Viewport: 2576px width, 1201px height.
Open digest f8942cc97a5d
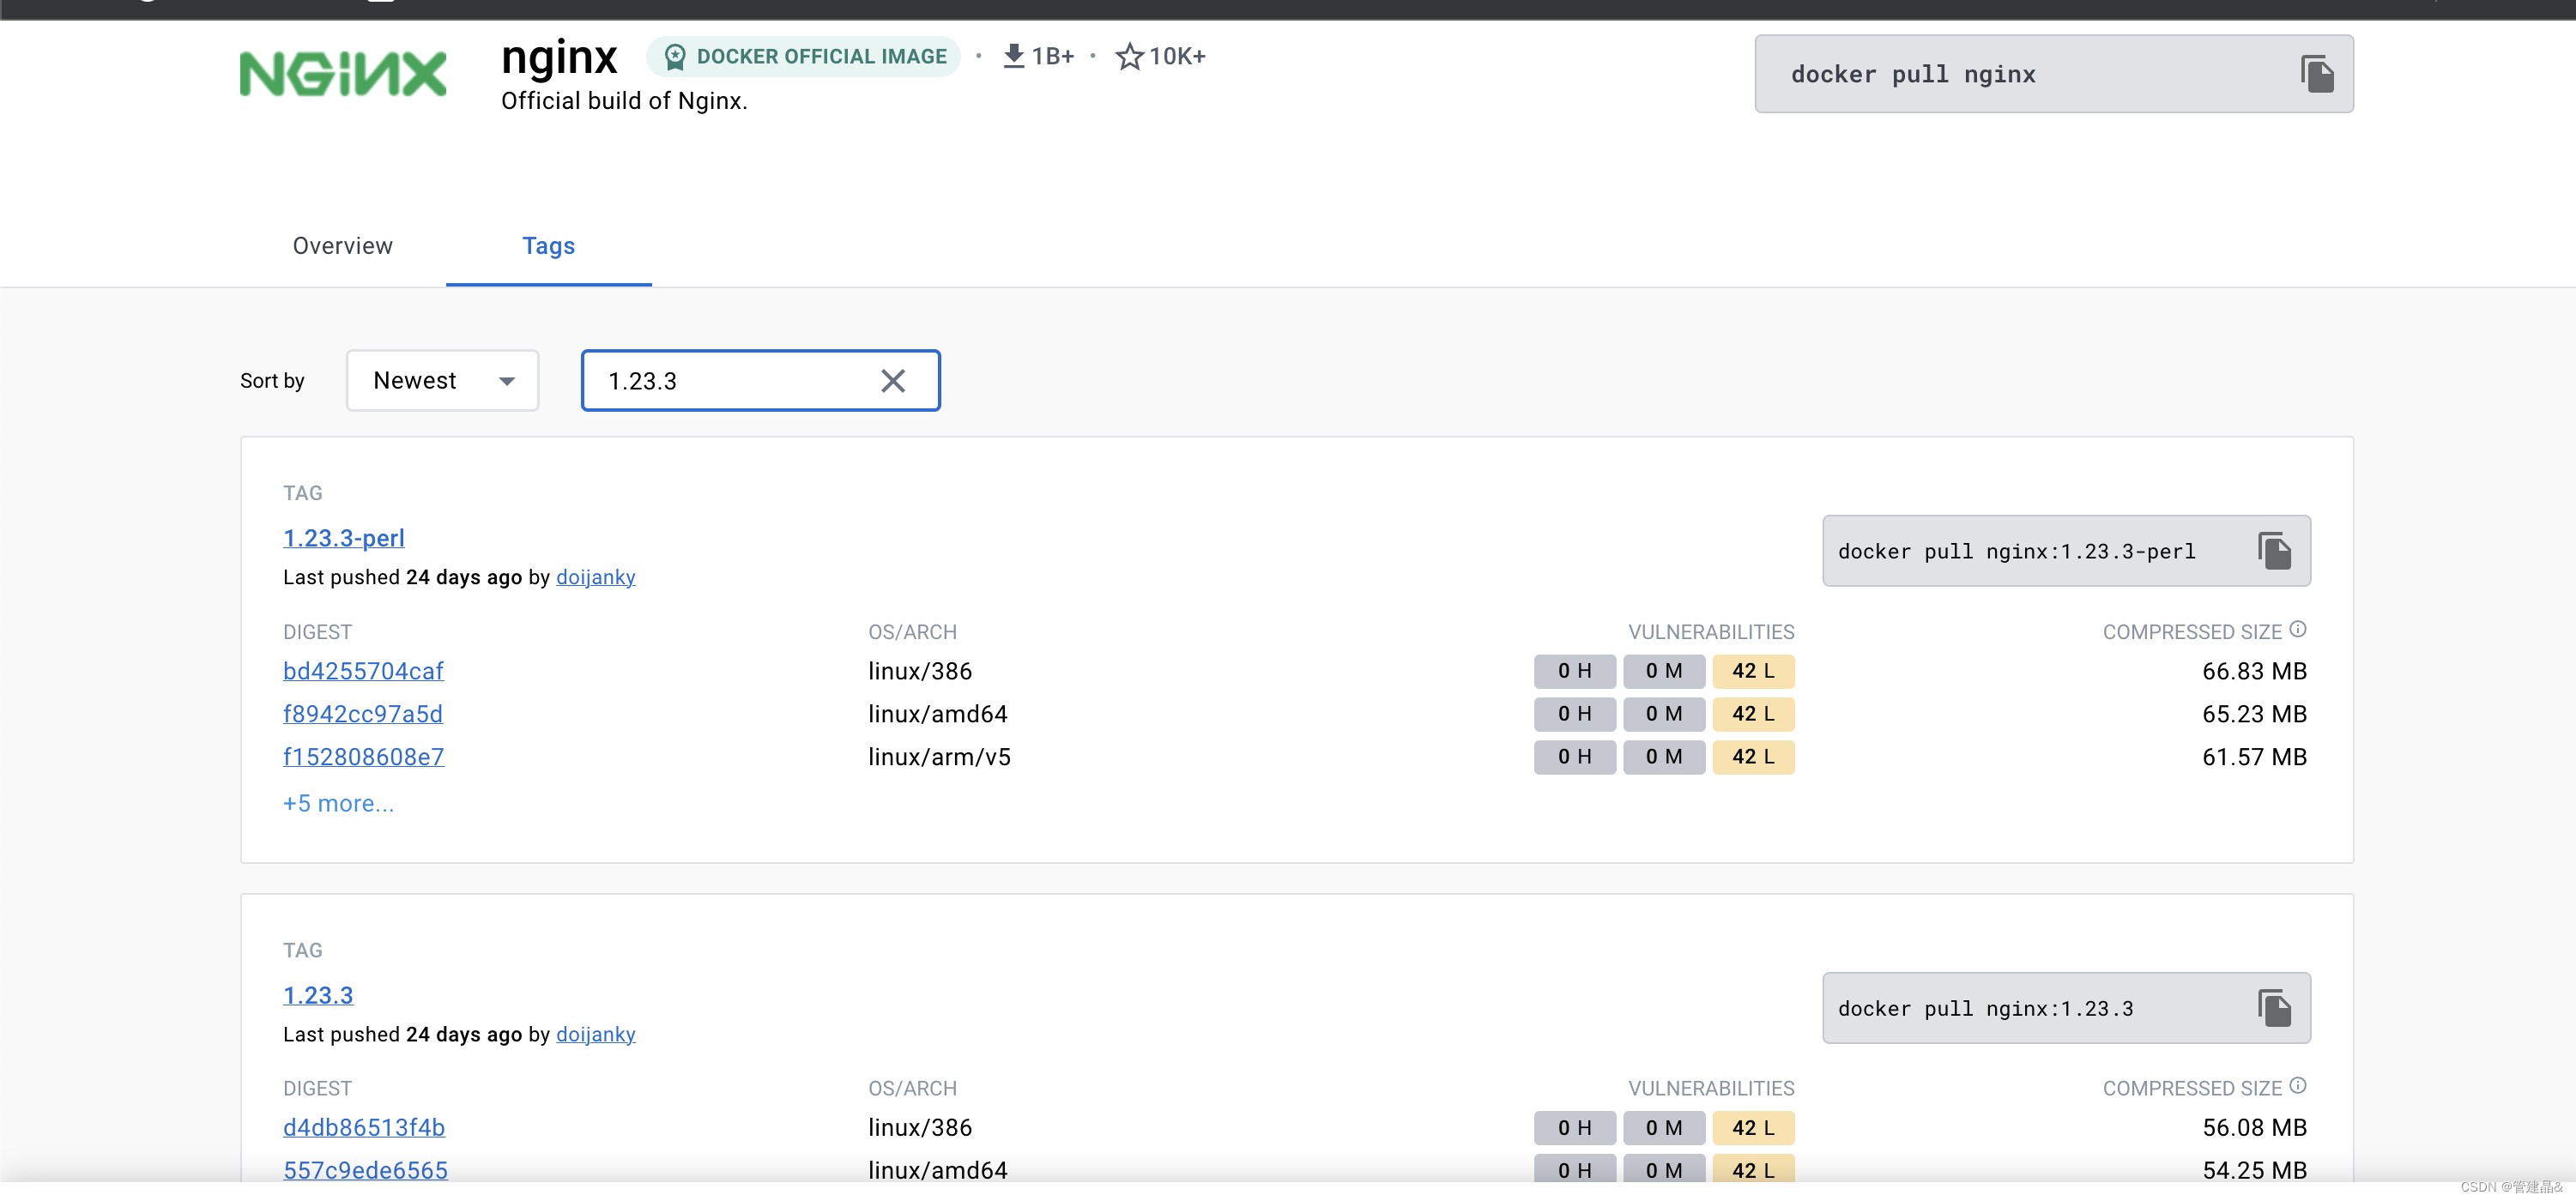tap(362, 714)
